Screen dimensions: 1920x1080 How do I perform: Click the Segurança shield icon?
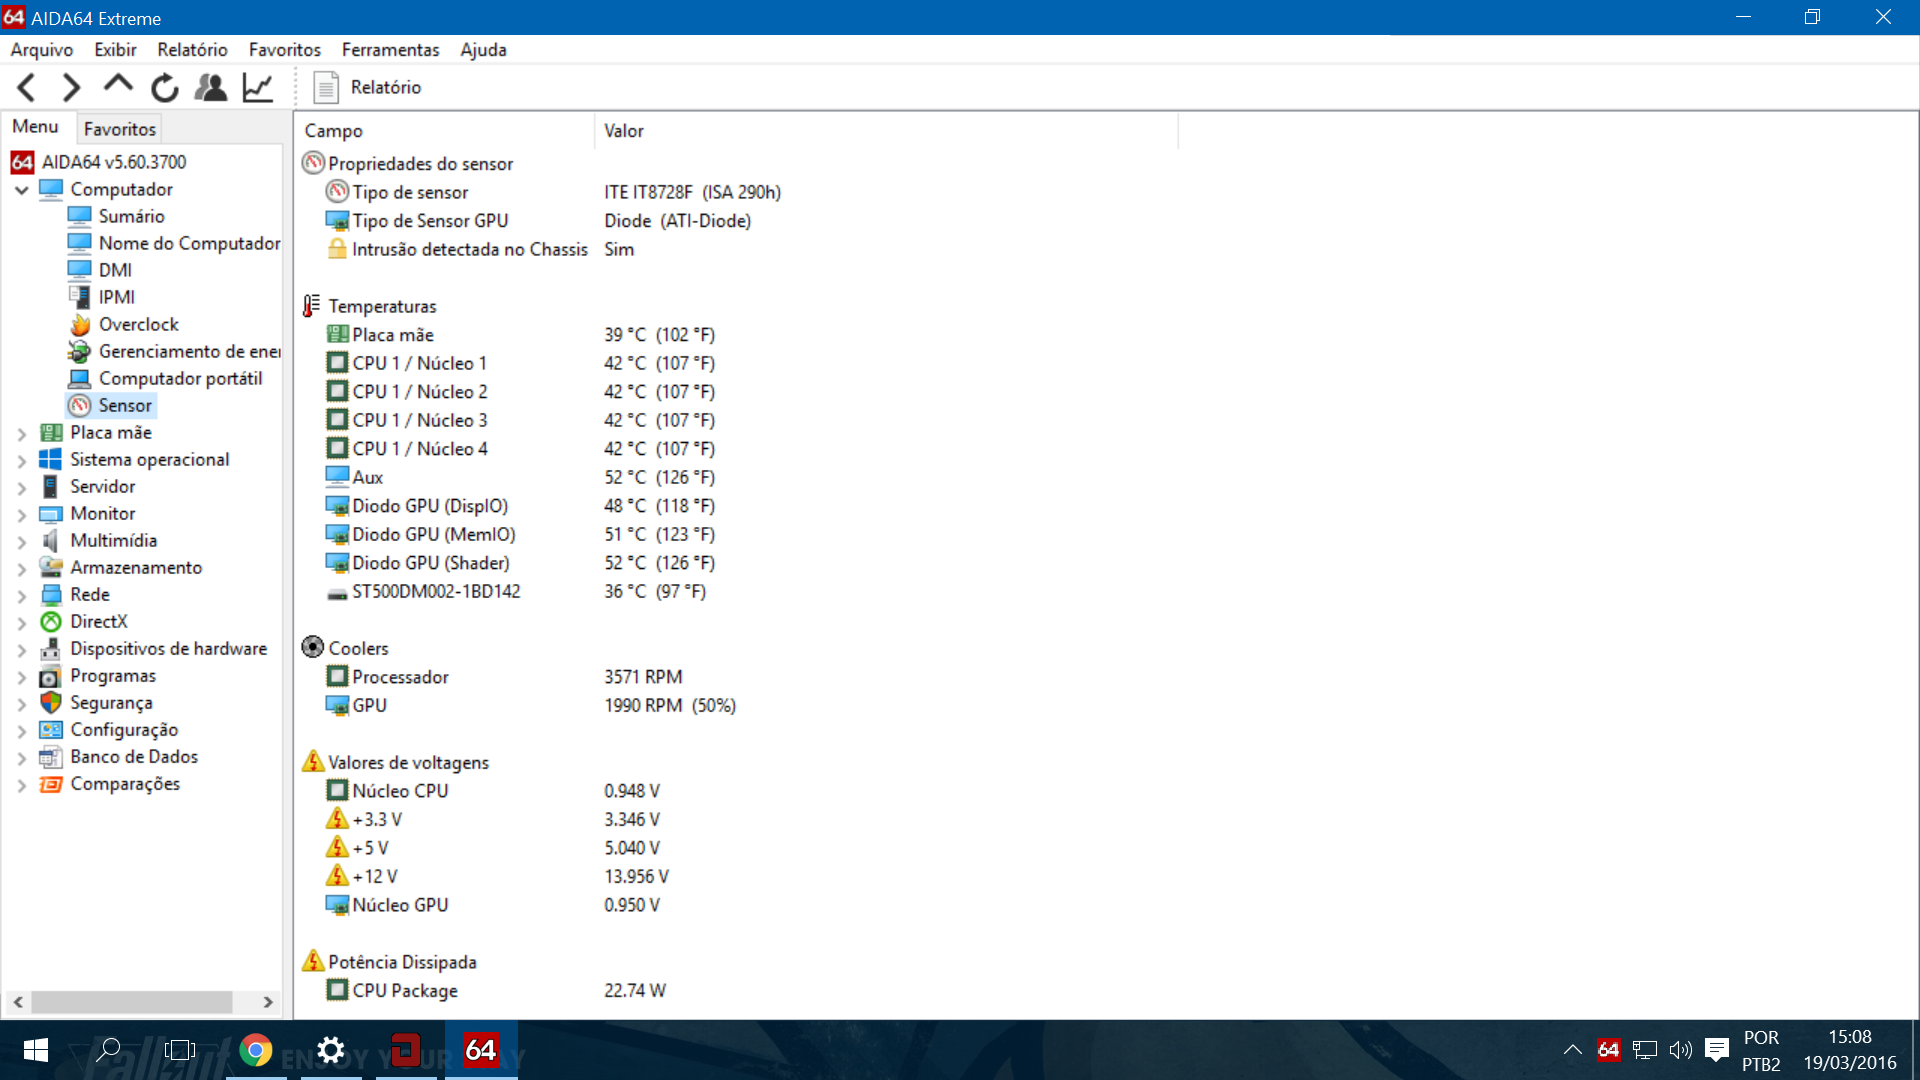pyautogui.click(x=51, y=703)
